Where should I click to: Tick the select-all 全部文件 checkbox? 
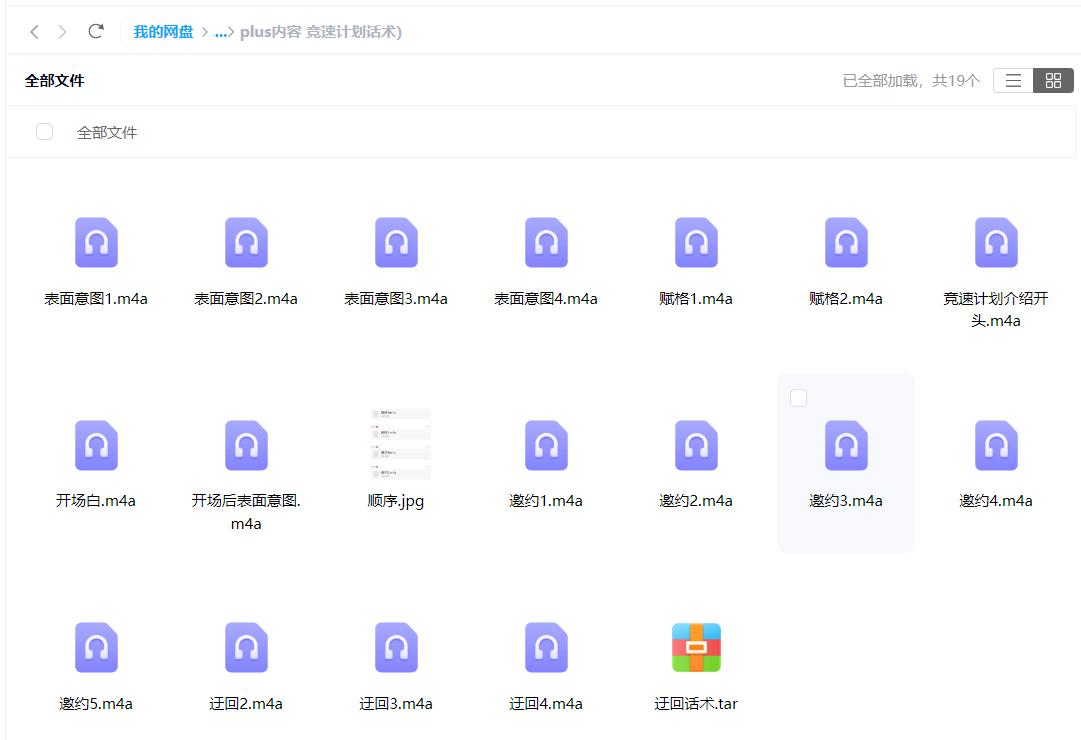pyautogui.click(x=44, y=132)
